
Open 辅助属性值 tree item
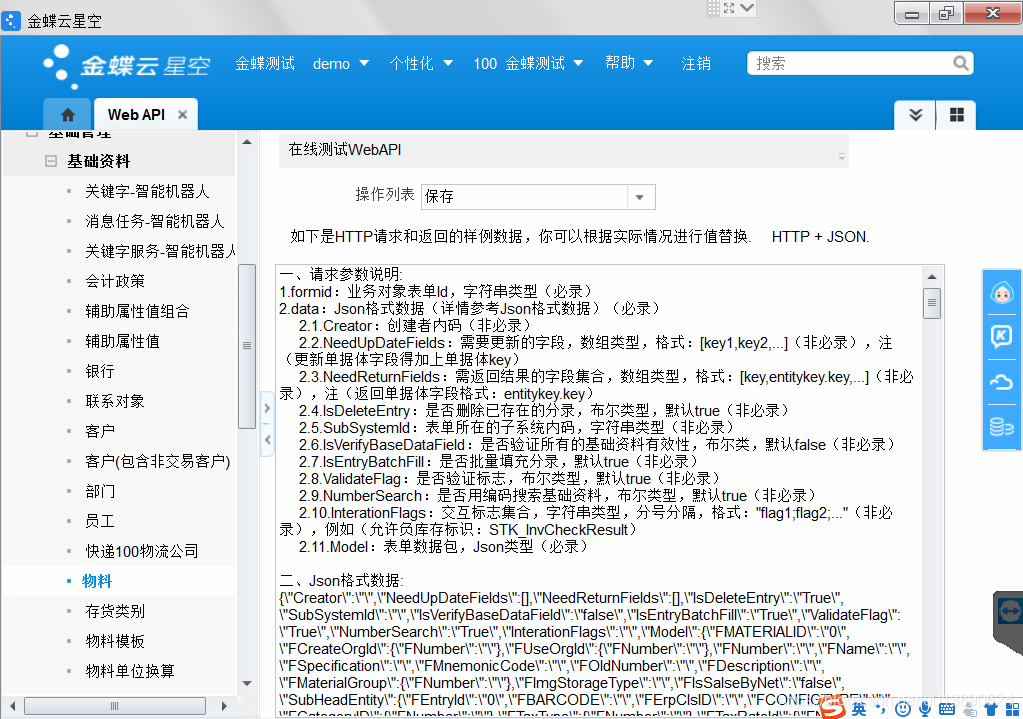click(122, 341)
